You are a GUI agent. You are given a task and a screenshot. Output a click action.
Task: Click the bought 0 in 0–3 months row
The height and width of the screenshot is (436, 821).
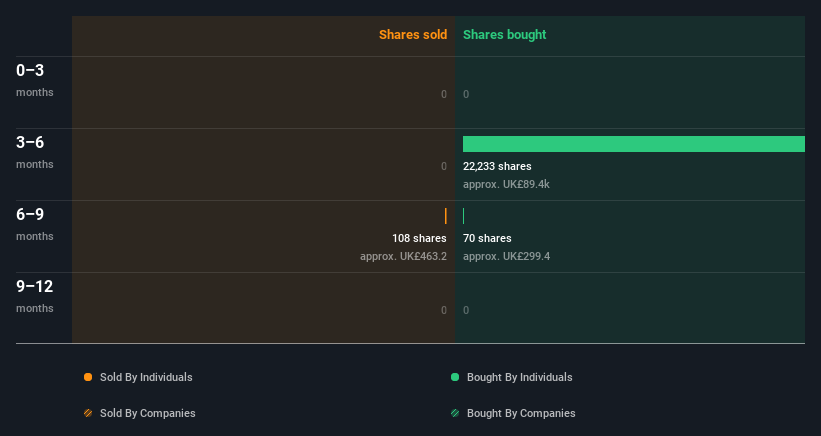(466, 94)
